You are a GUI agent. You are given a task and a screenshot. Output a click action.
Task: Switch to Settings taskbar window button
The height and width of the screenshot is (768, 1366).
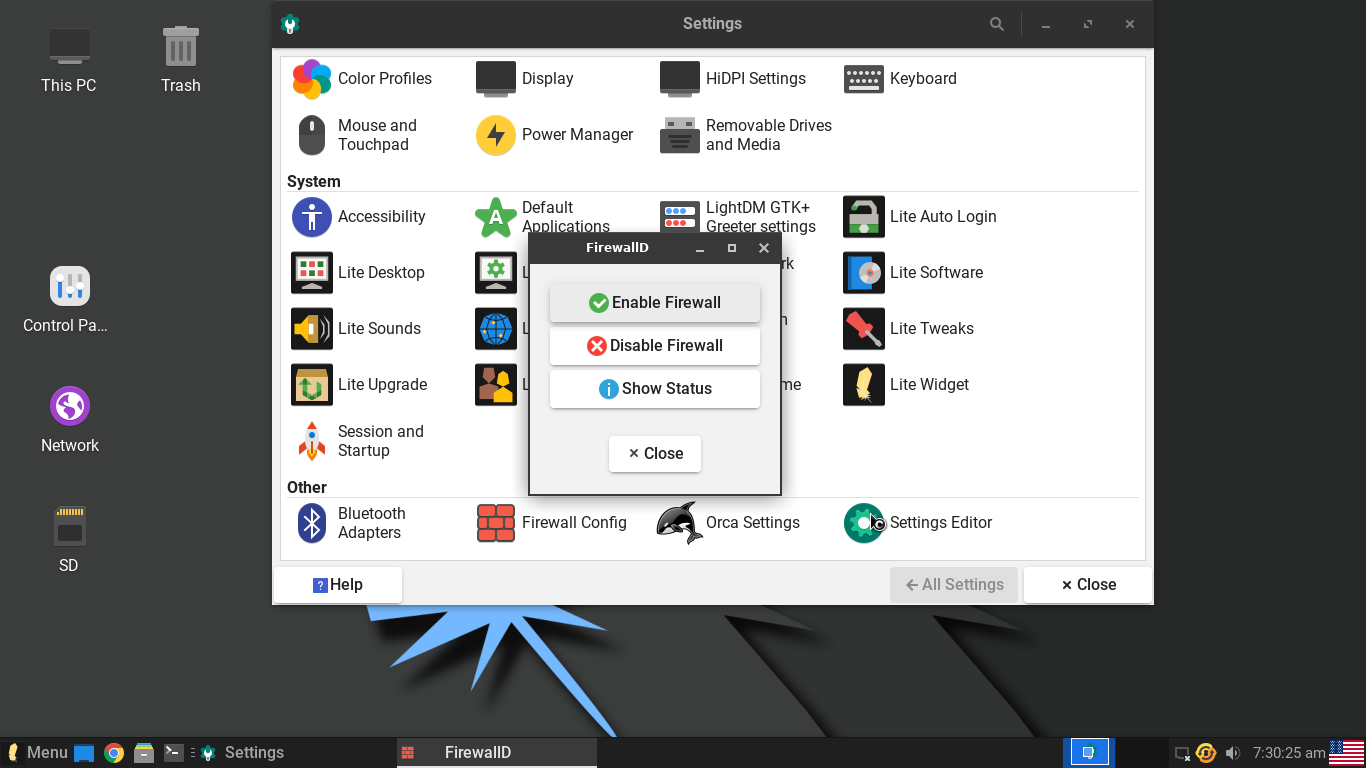coord(296,753)
